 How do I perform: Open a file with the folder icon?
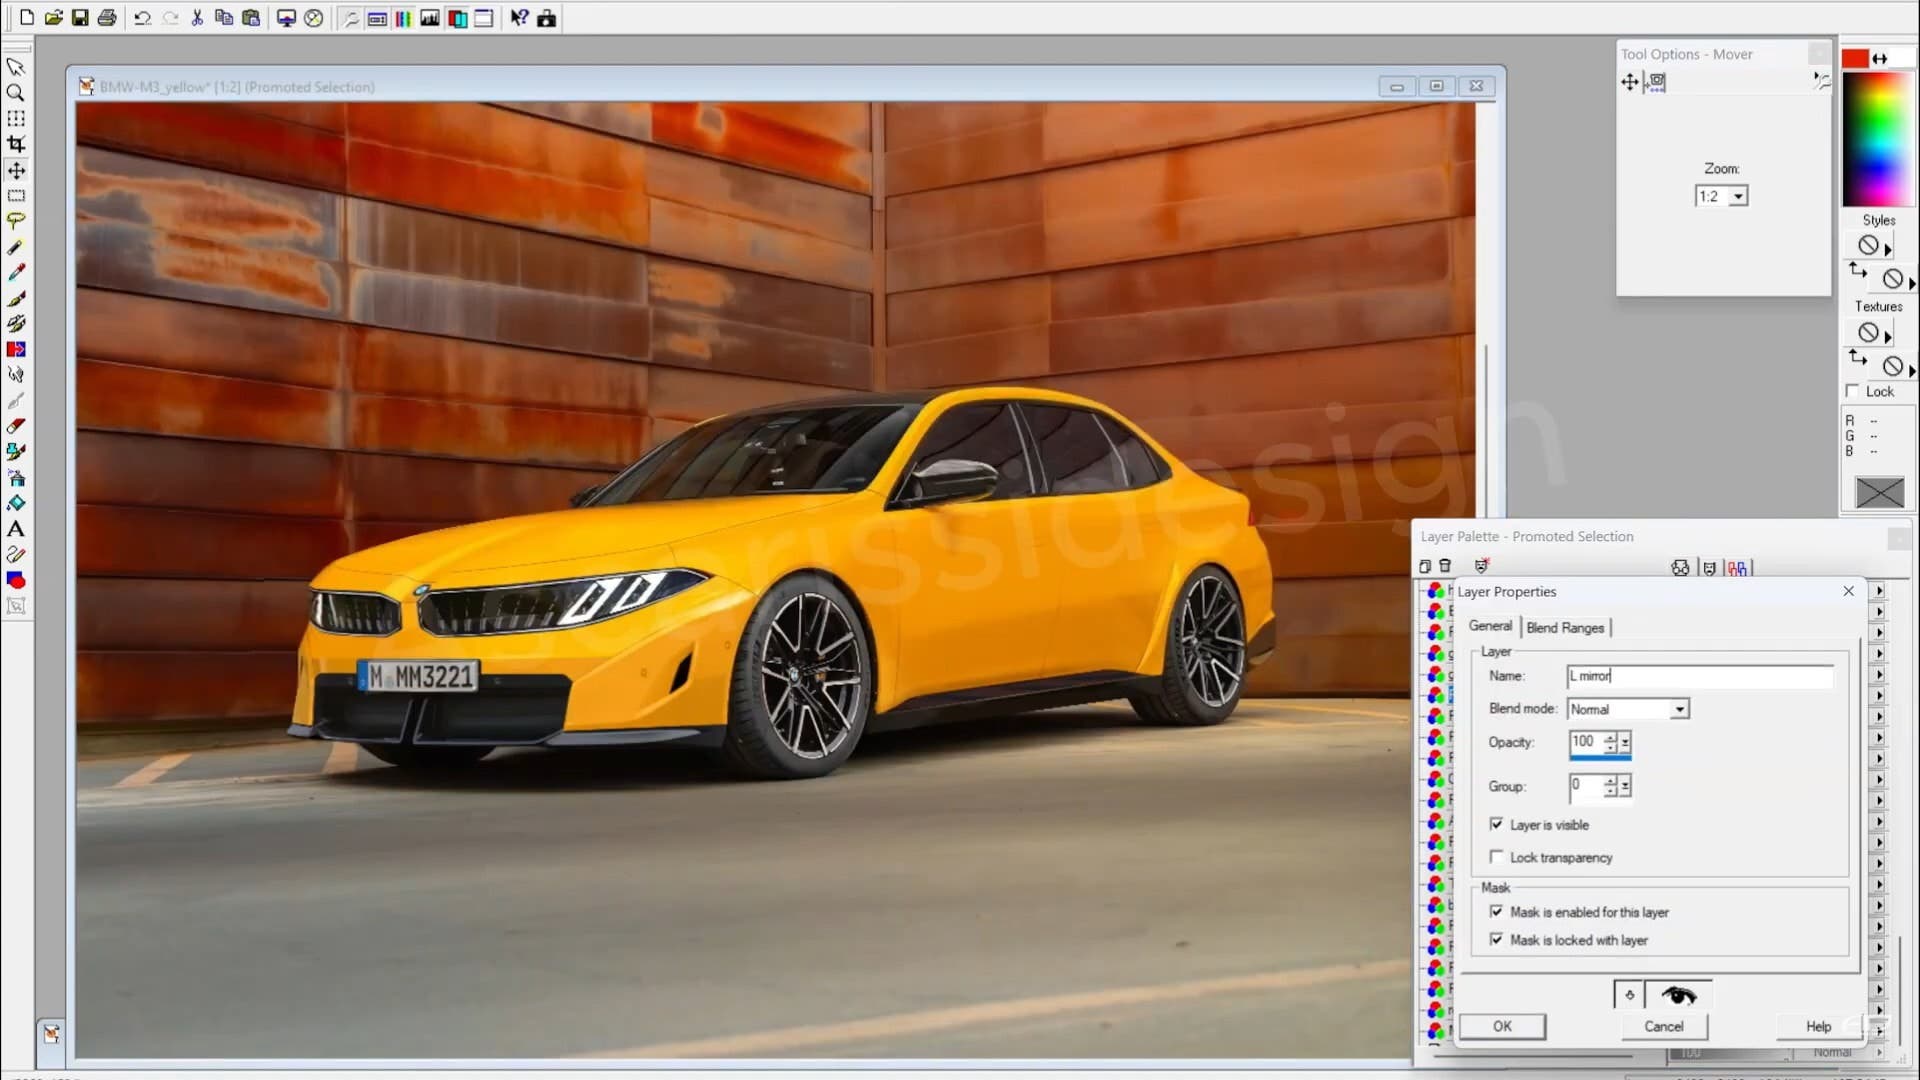53,18
